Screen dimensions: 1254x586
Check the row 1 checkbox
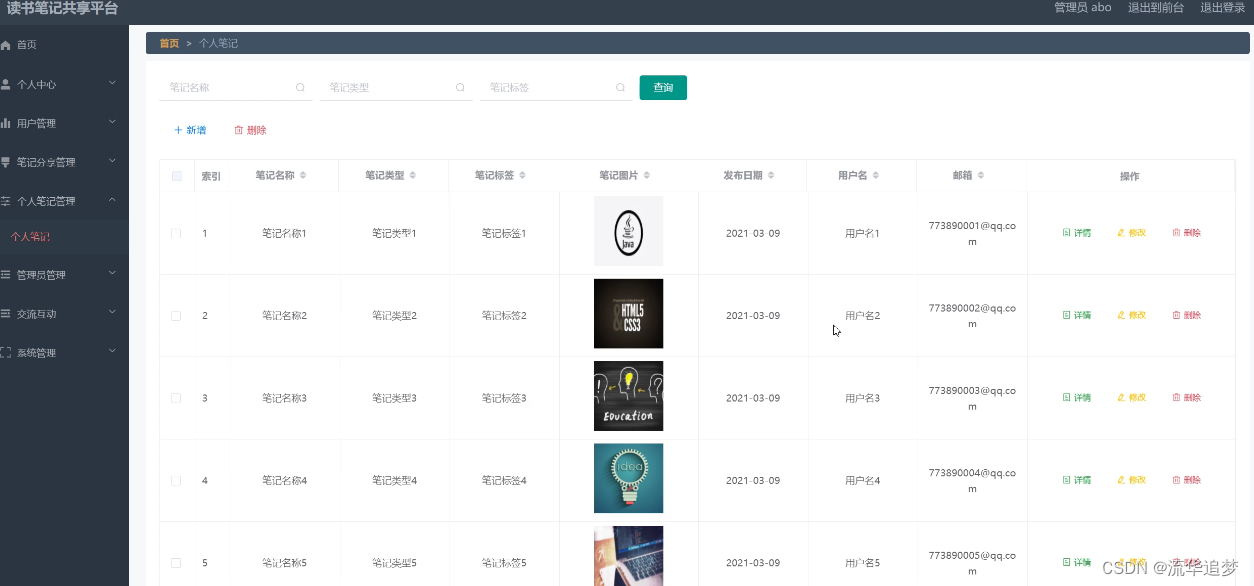(x=176, y=233)
